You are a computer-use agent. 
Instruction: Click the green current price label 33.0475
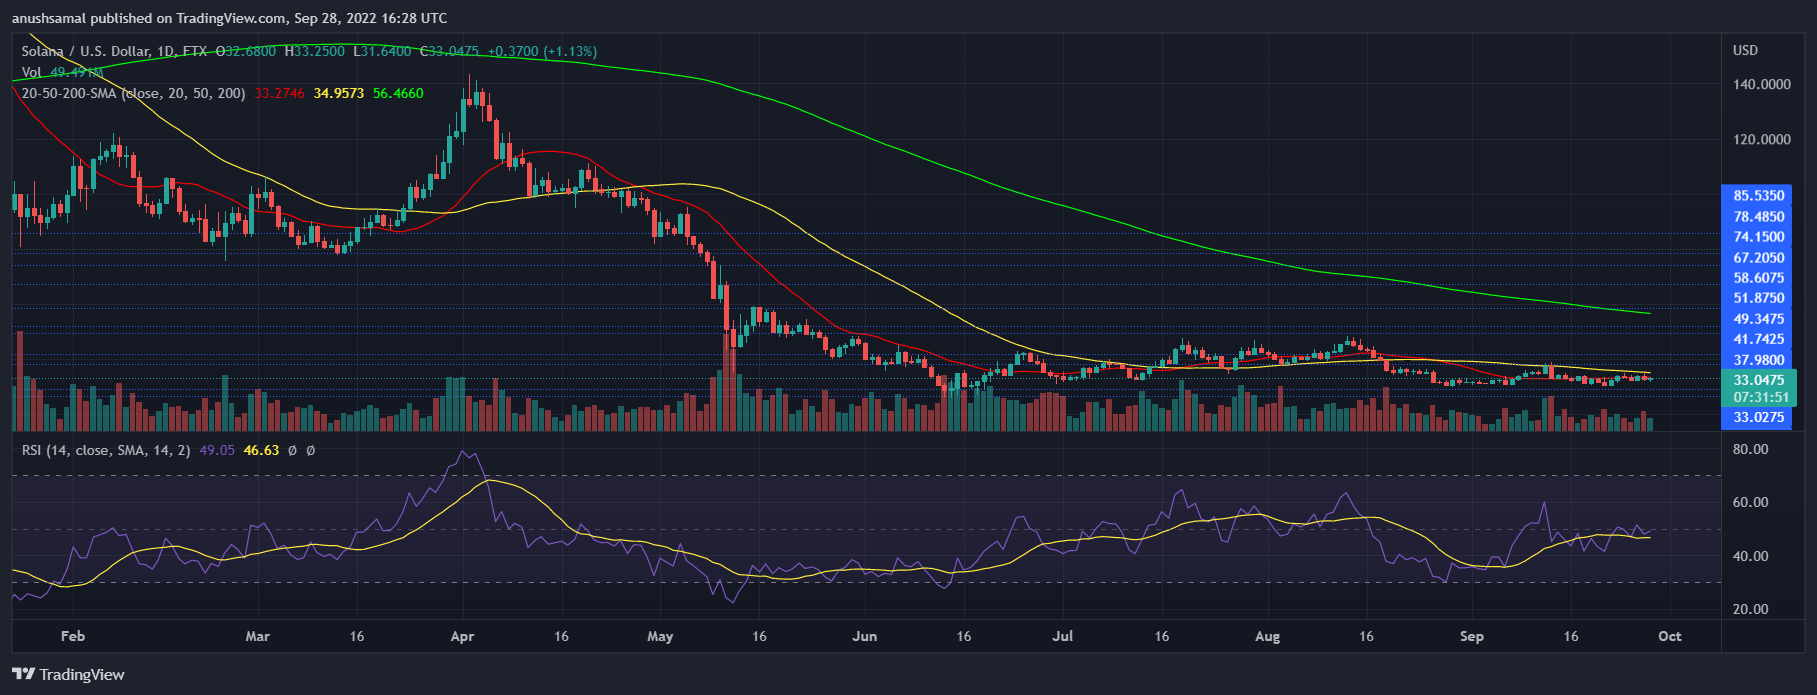(1758, 380)
